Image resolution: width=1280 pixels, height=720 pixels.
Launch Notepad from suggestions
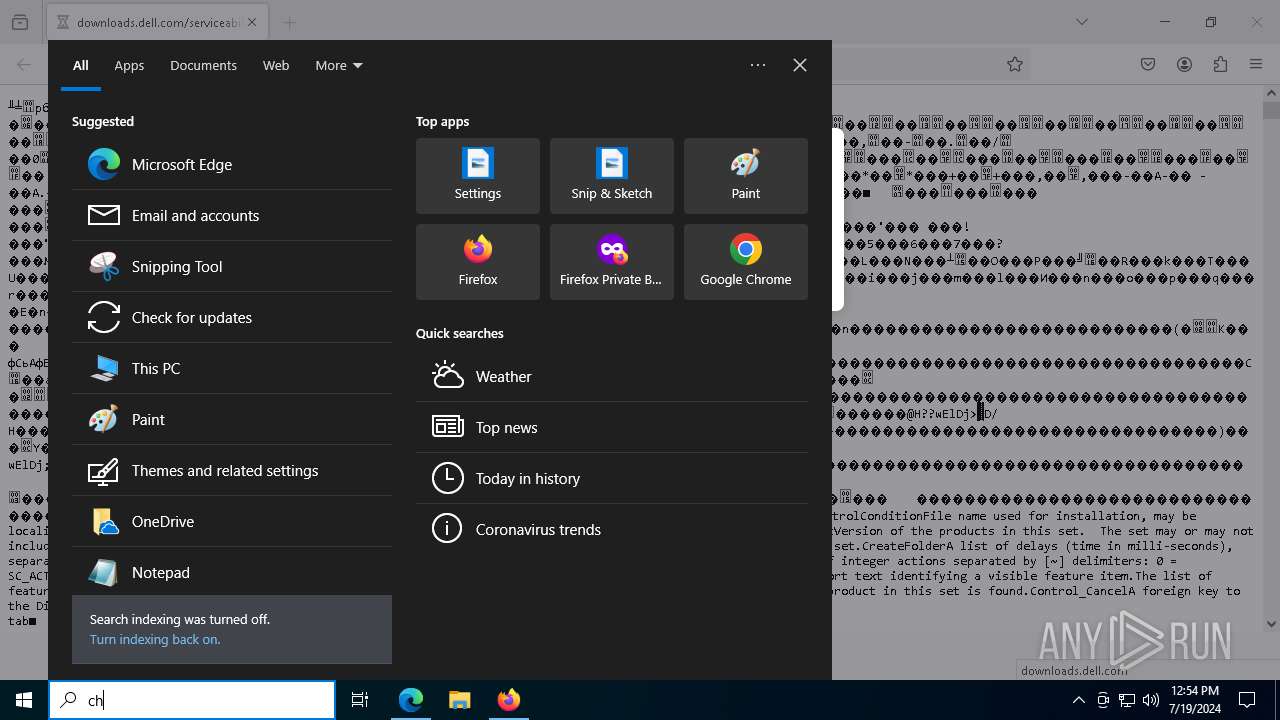(232, 573)
